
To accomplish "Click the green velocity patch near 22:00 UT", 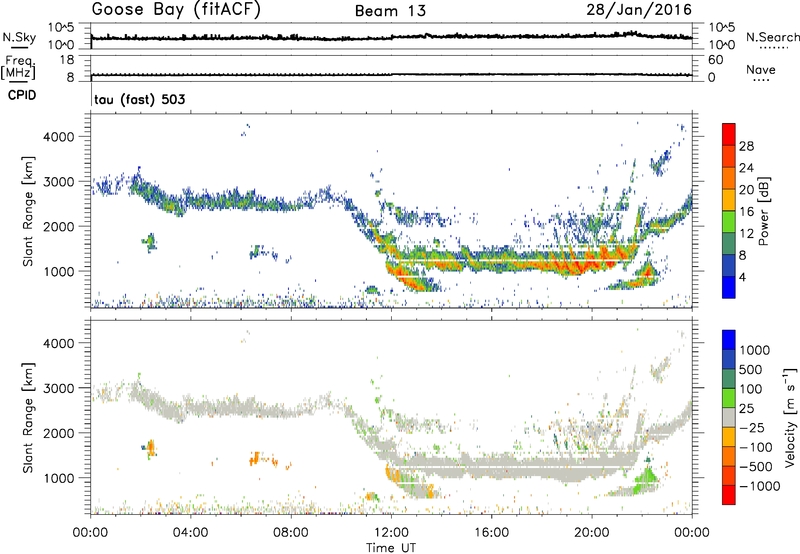I will [x=647, y=478].
